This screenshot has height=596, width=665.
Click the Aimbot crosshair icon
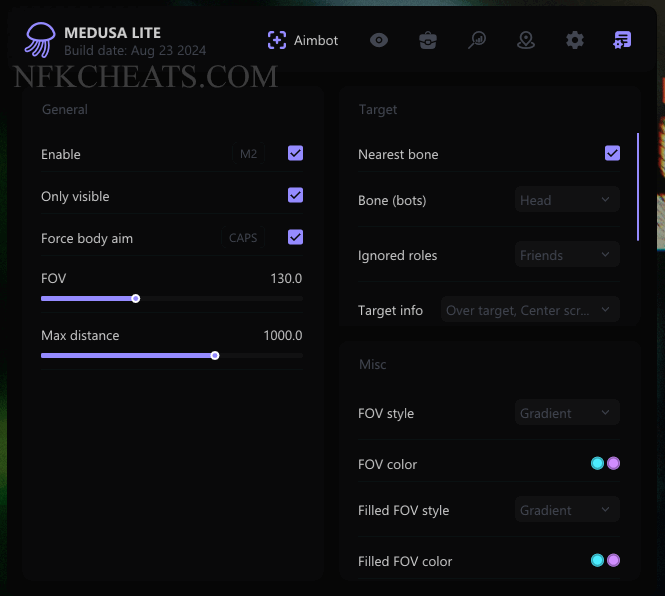277,40
